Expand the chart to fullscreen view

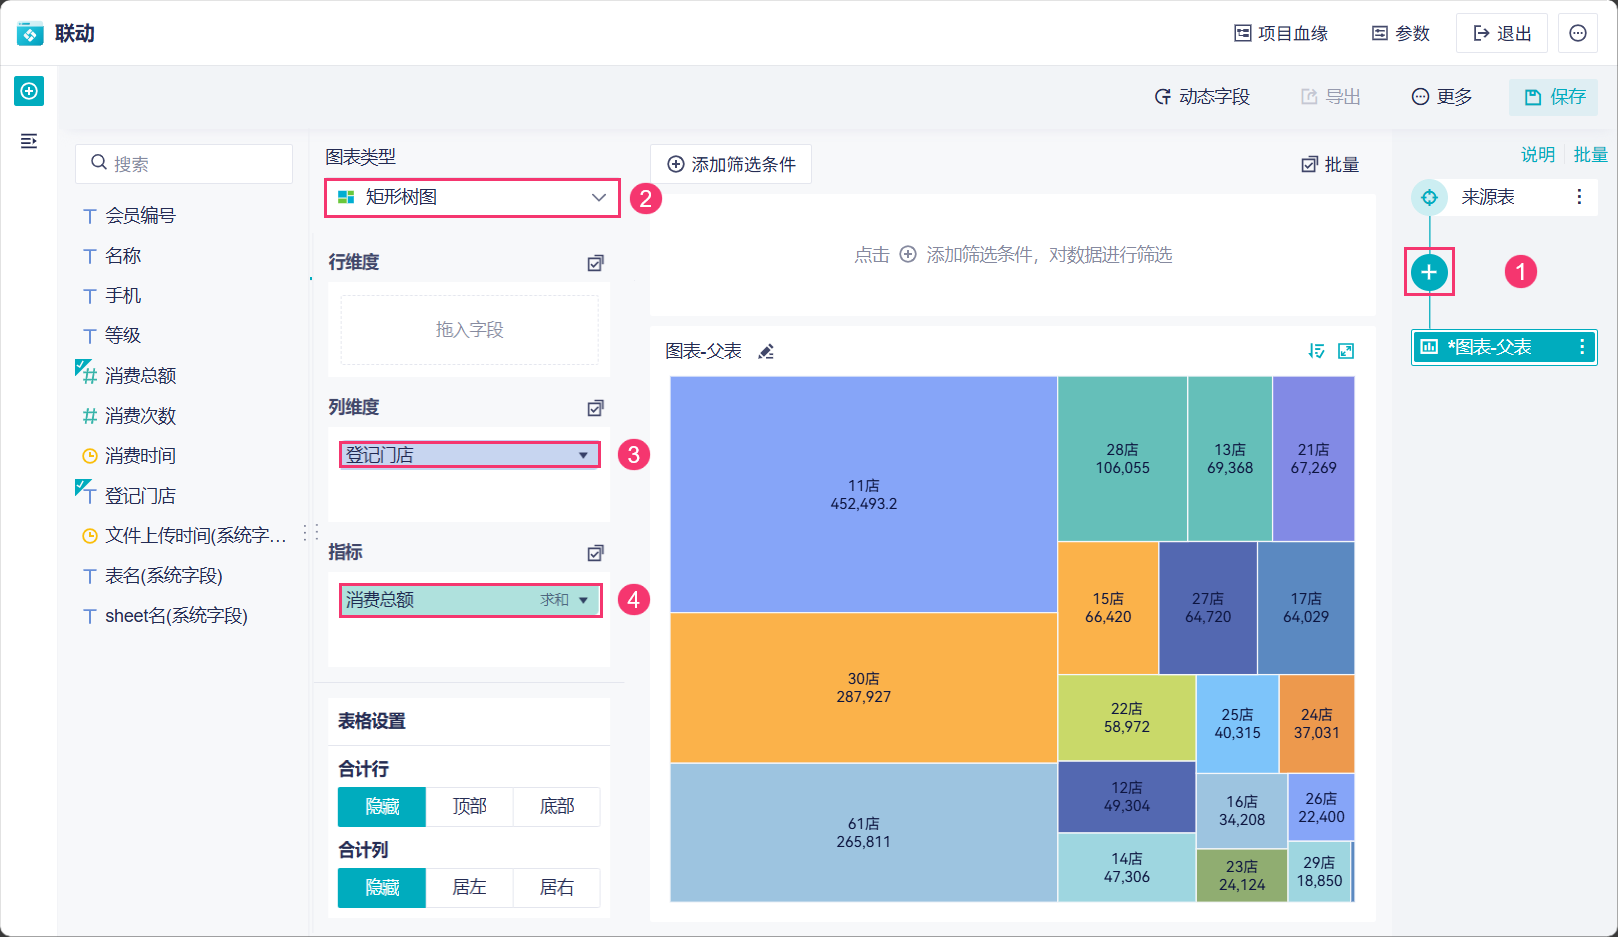1346,351
